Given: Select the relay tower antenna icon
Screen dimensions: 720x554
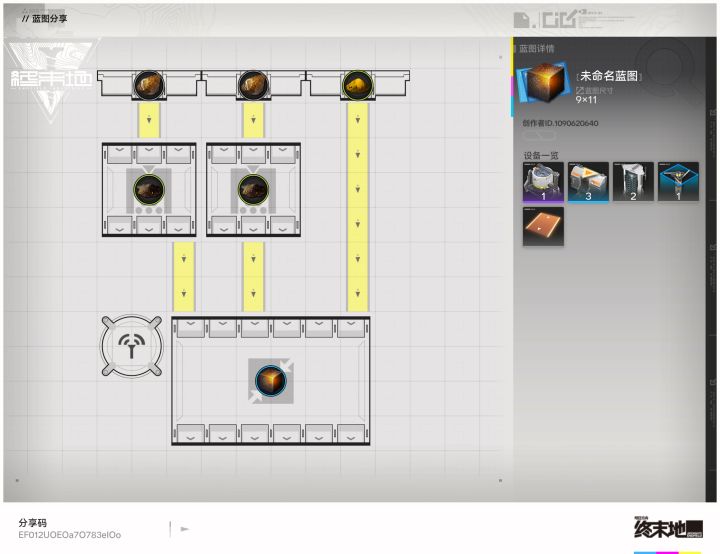Looking at the screenshot, I should (132, 346).
